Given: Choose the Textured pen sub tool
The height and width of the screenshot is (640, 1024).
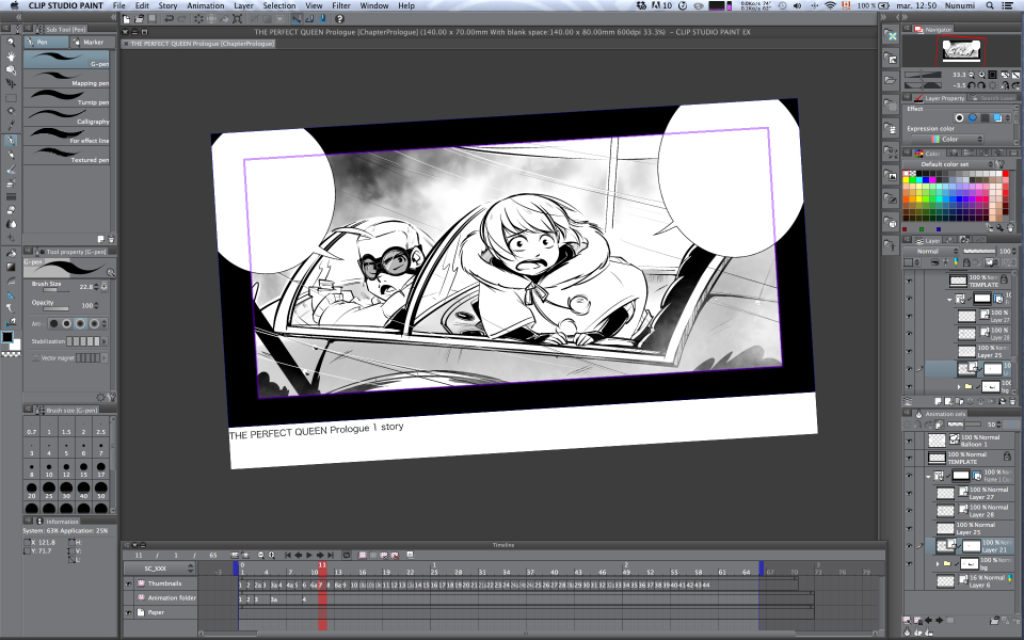Looking at the screenshot, I should (x=67, y=155).
